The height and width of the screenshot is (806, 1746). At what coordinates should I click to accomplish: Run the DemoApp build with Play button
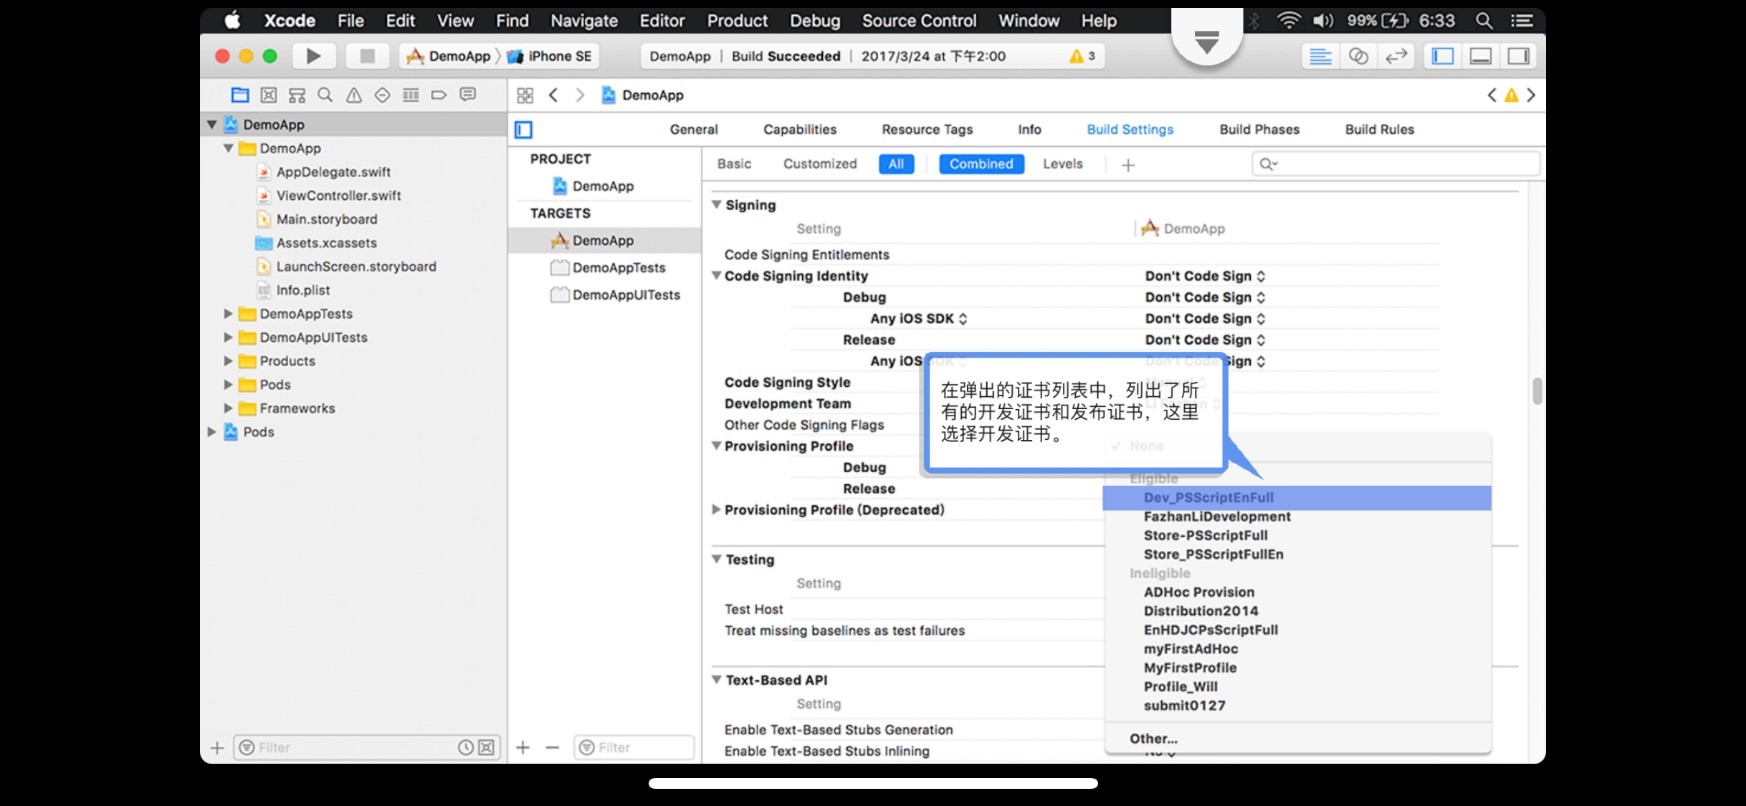click(313, 56)
